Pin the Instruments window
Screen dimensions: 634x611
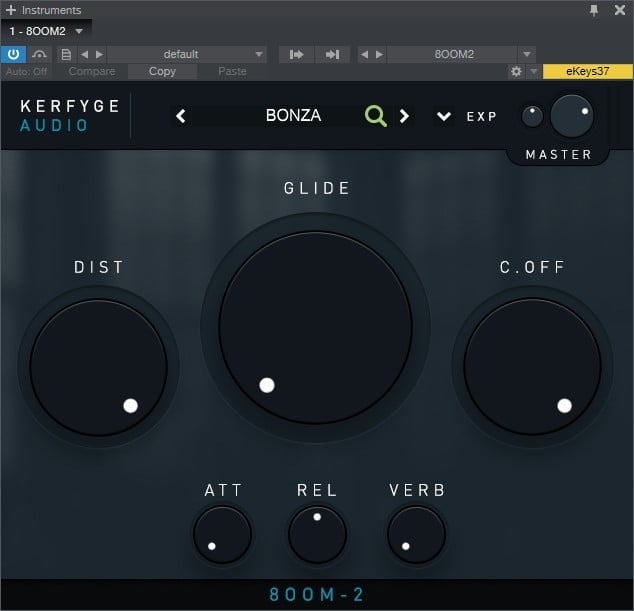pos(594,10)
